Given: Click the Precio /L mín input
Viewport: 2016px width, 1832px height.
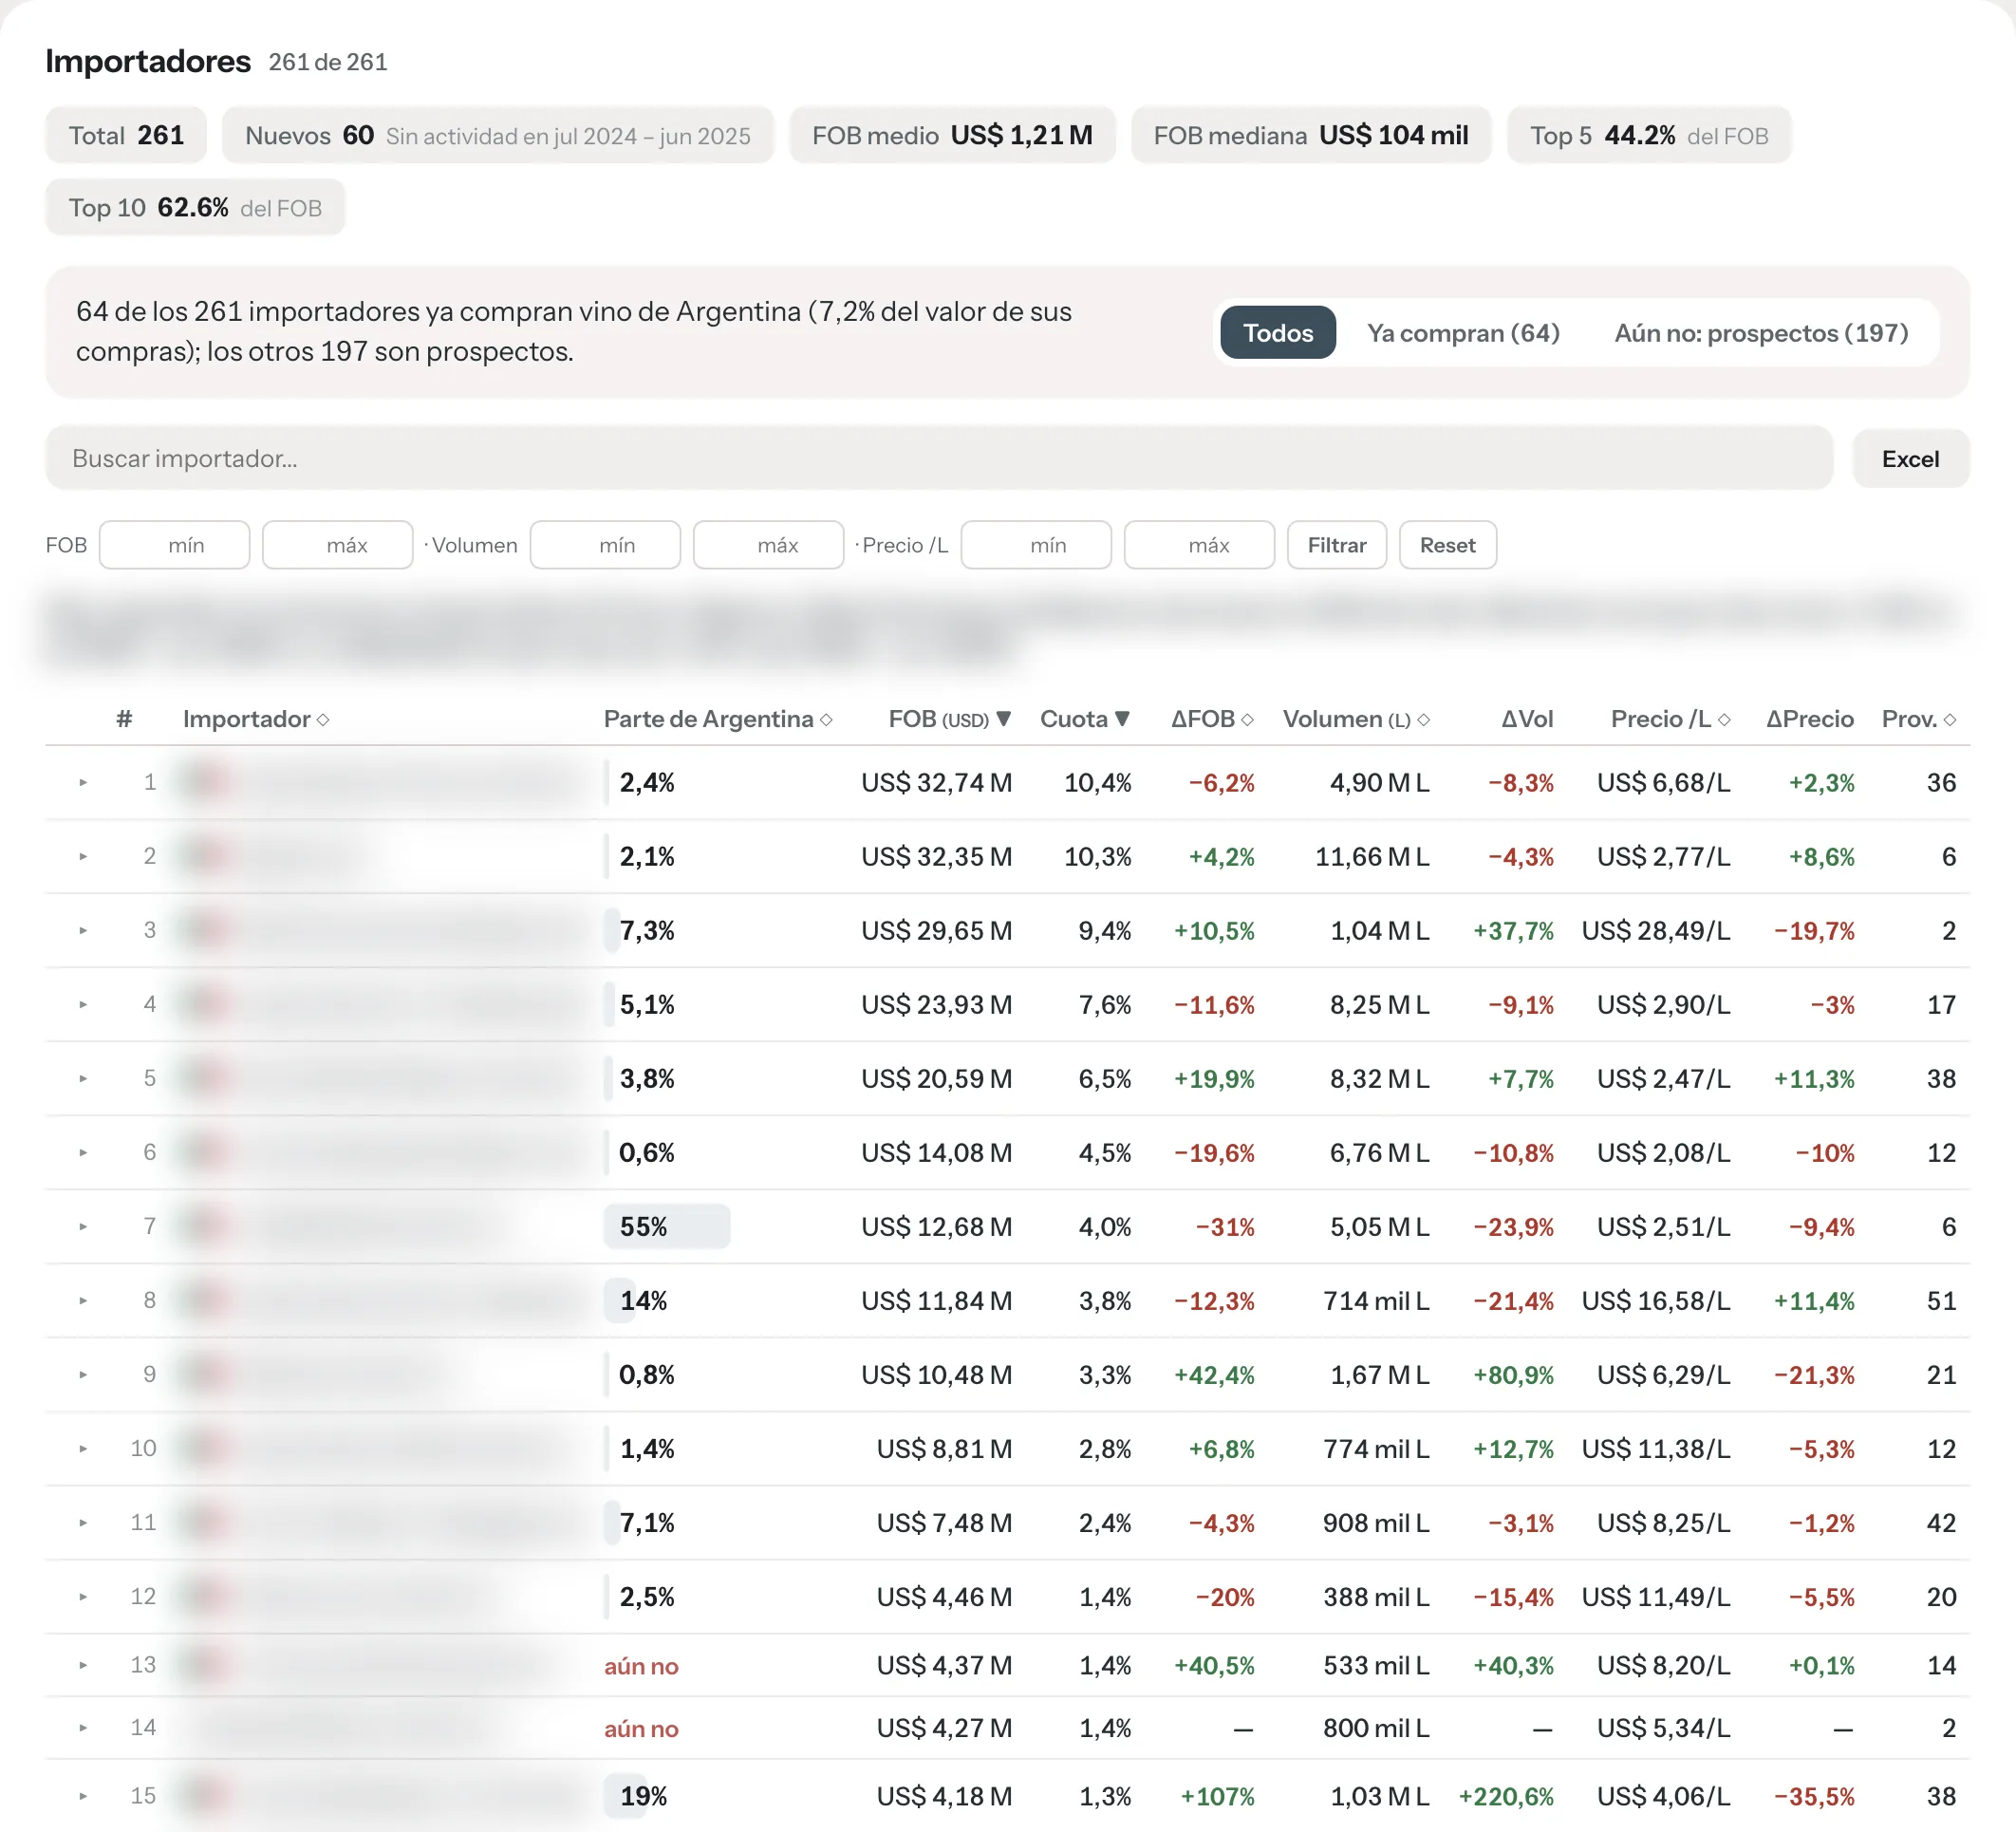Looking at the screenshot, I should [1037, 545].
